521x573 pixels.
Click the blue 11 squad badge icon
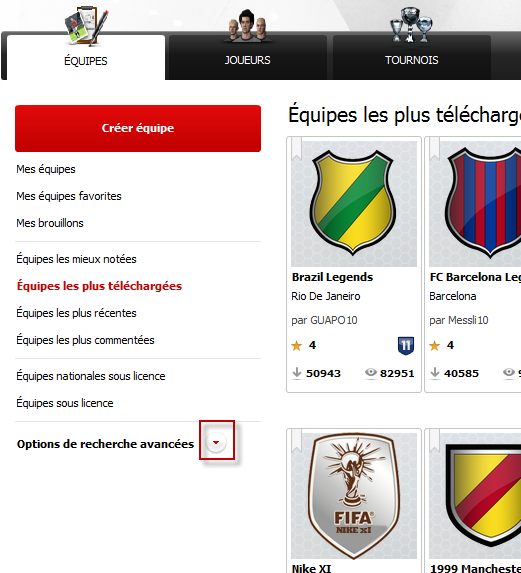406,345
